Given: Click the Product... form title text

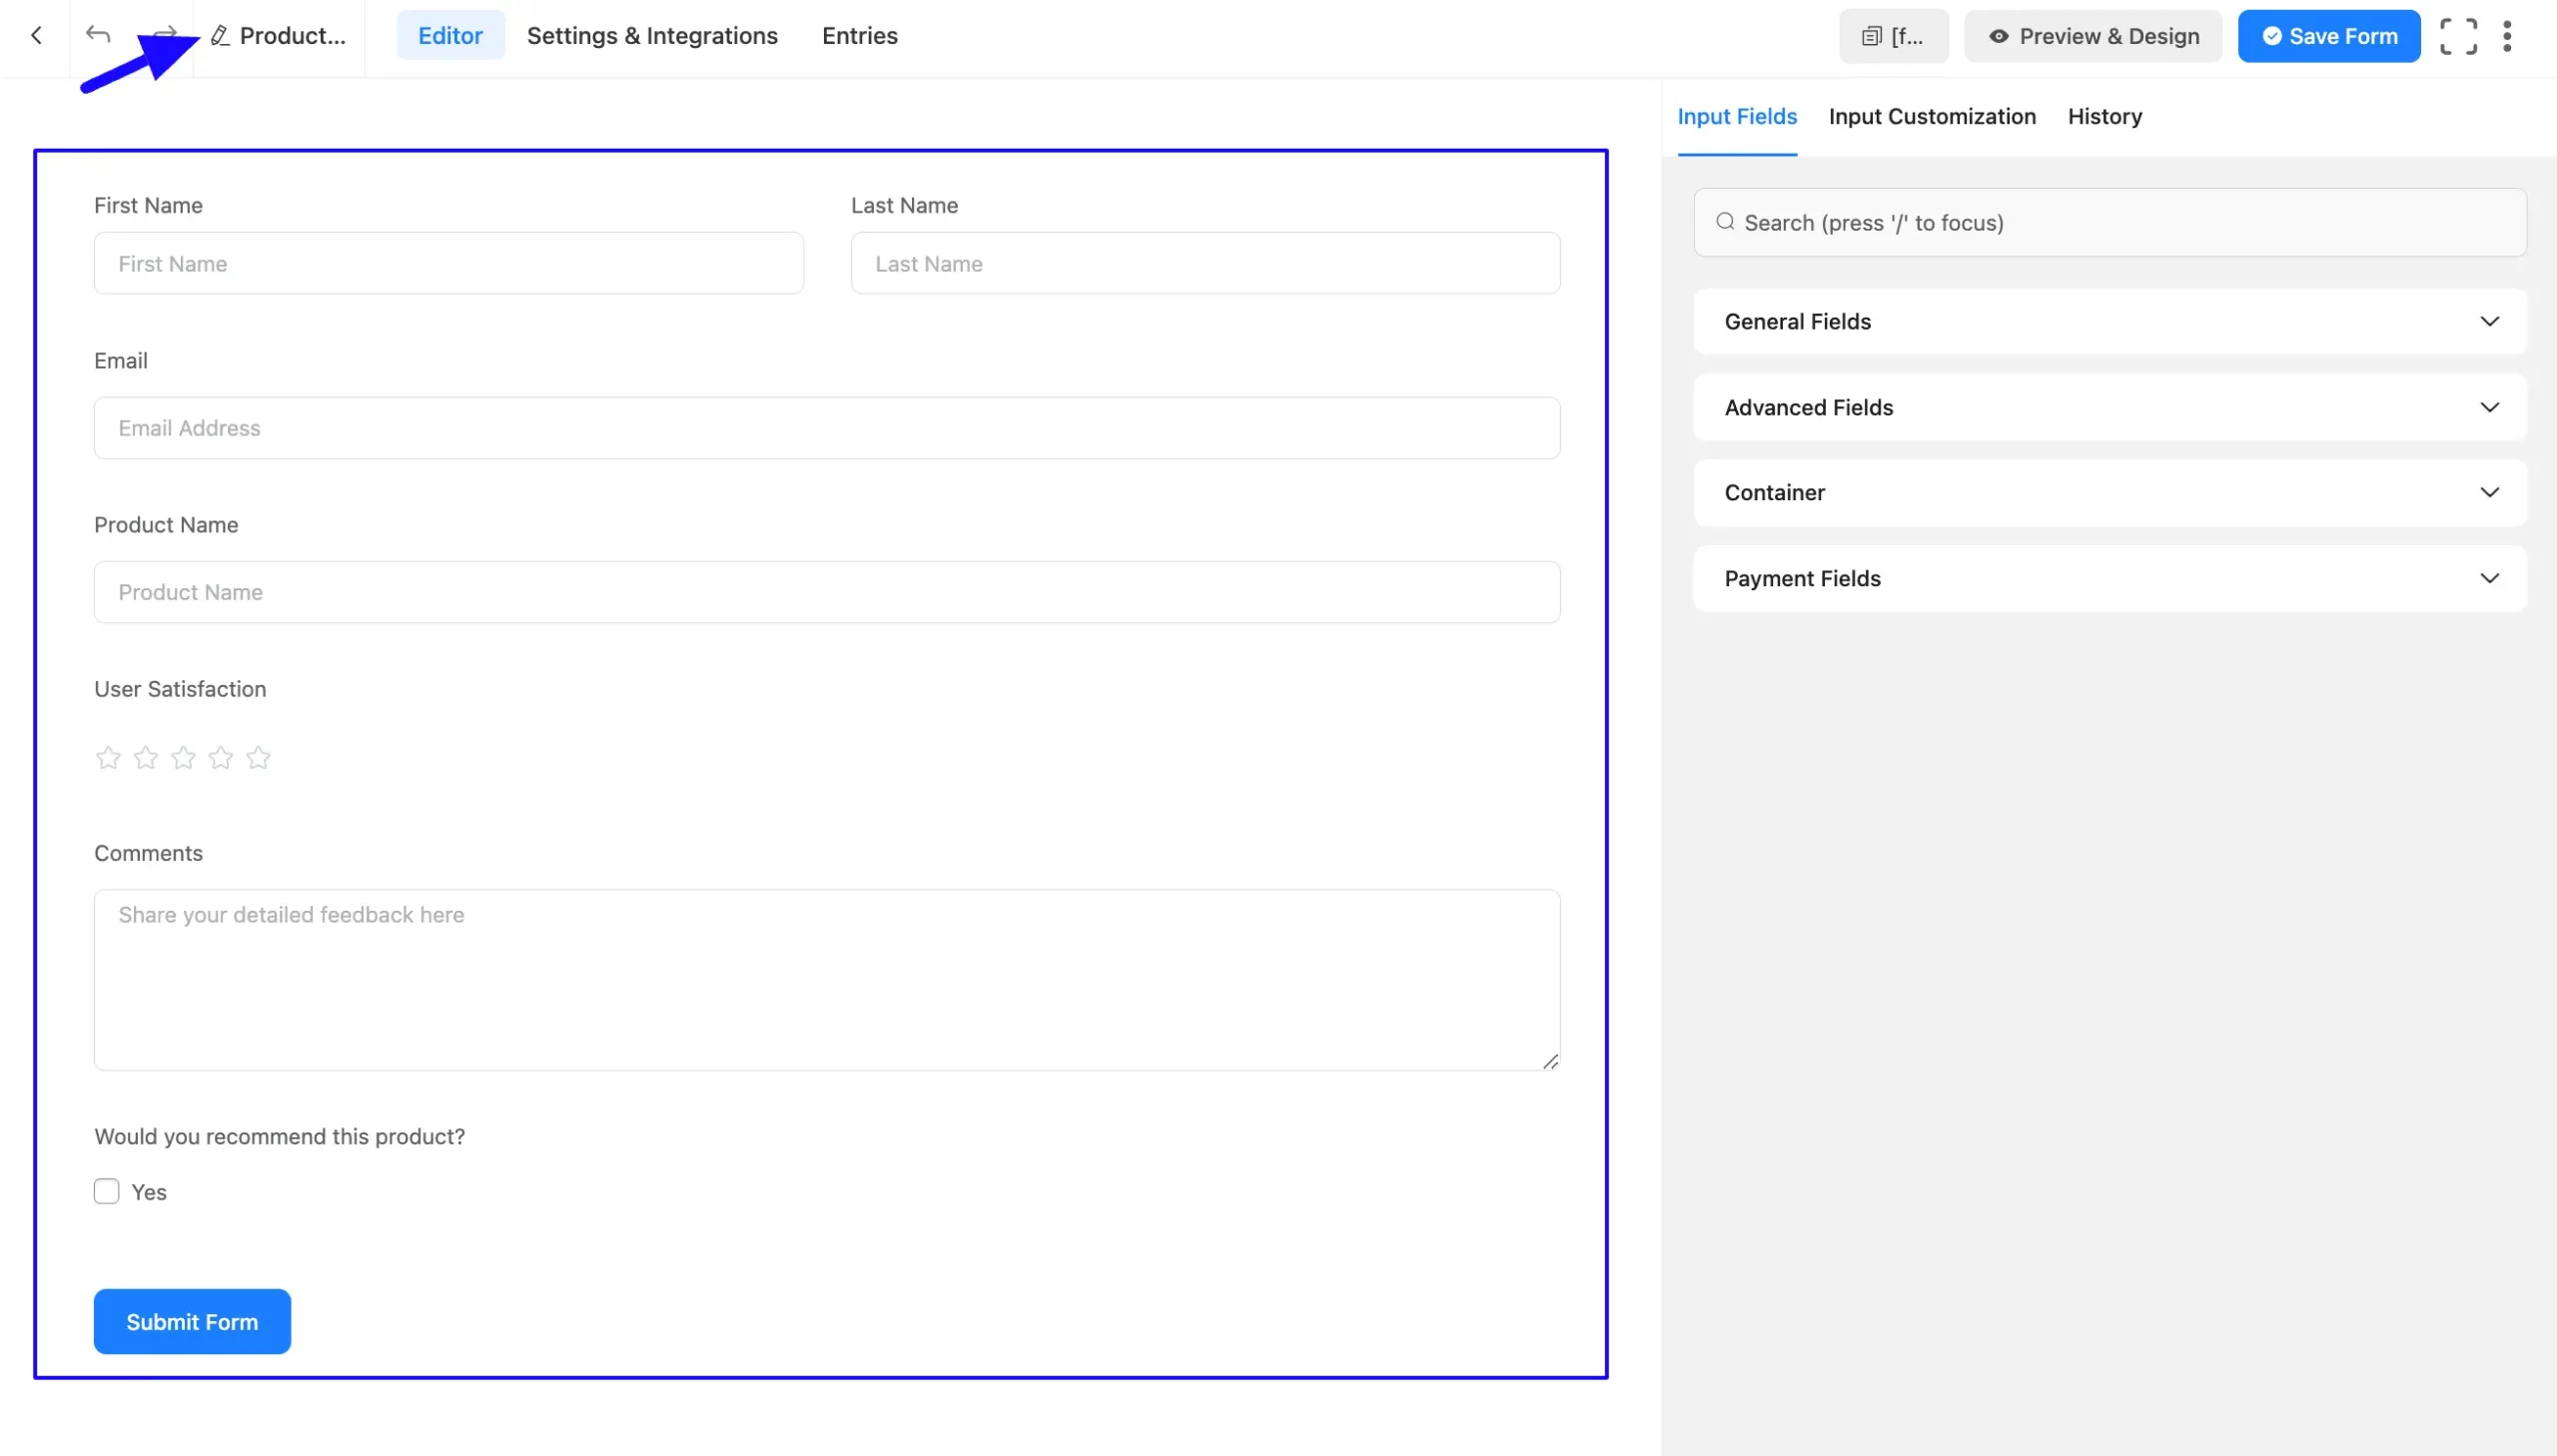Looking at the screenshot, I should [x=293, y=36].
